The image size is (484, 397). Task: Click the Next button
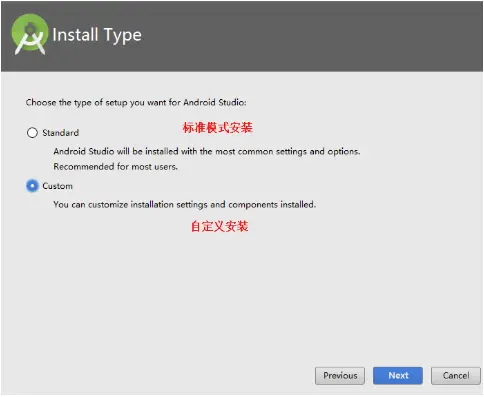pos(398,376)
